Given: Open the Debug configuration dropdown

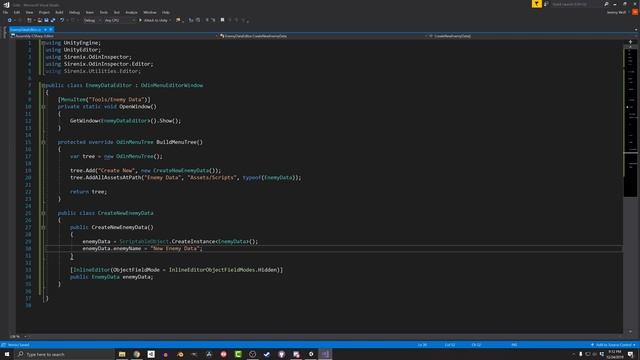Looking at the screenshot, I should (x=92, y=20).
